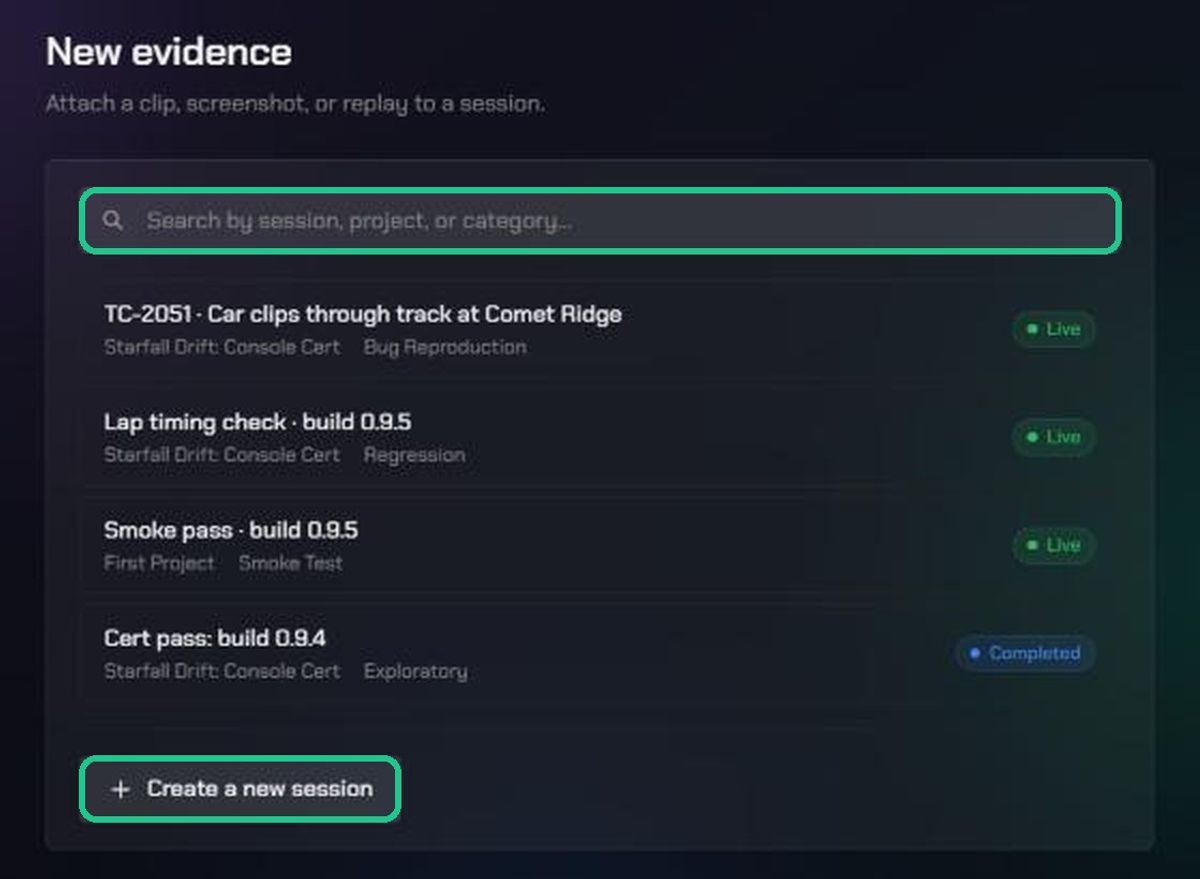Select TC-2051 Car clips through track session
The width and height of the screenshot is (1200, 879).
(600, 329)
